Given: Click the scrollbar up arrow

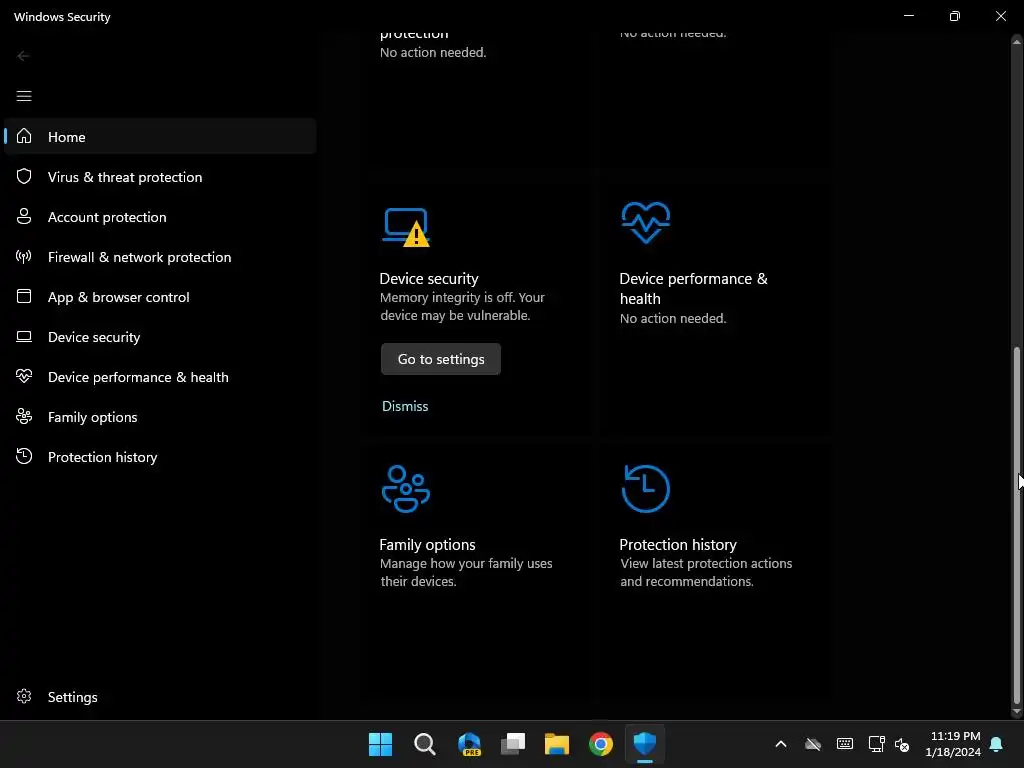Looking at the screenshot, I should pyautogui.click(x=1016, y=41).
